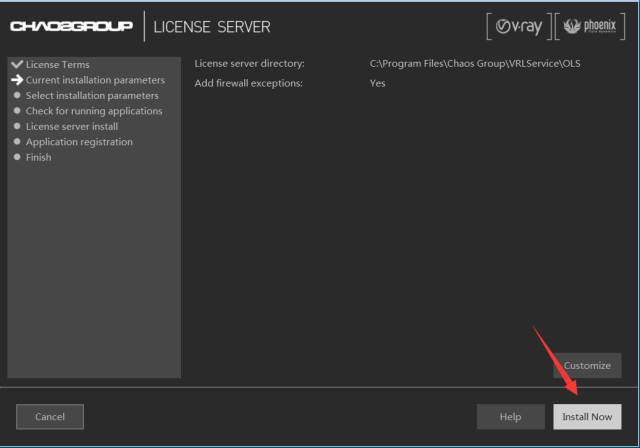This screenshot has height=448, width=640.
Task: Click the Phoenix logo
Action: coord(590,27)
